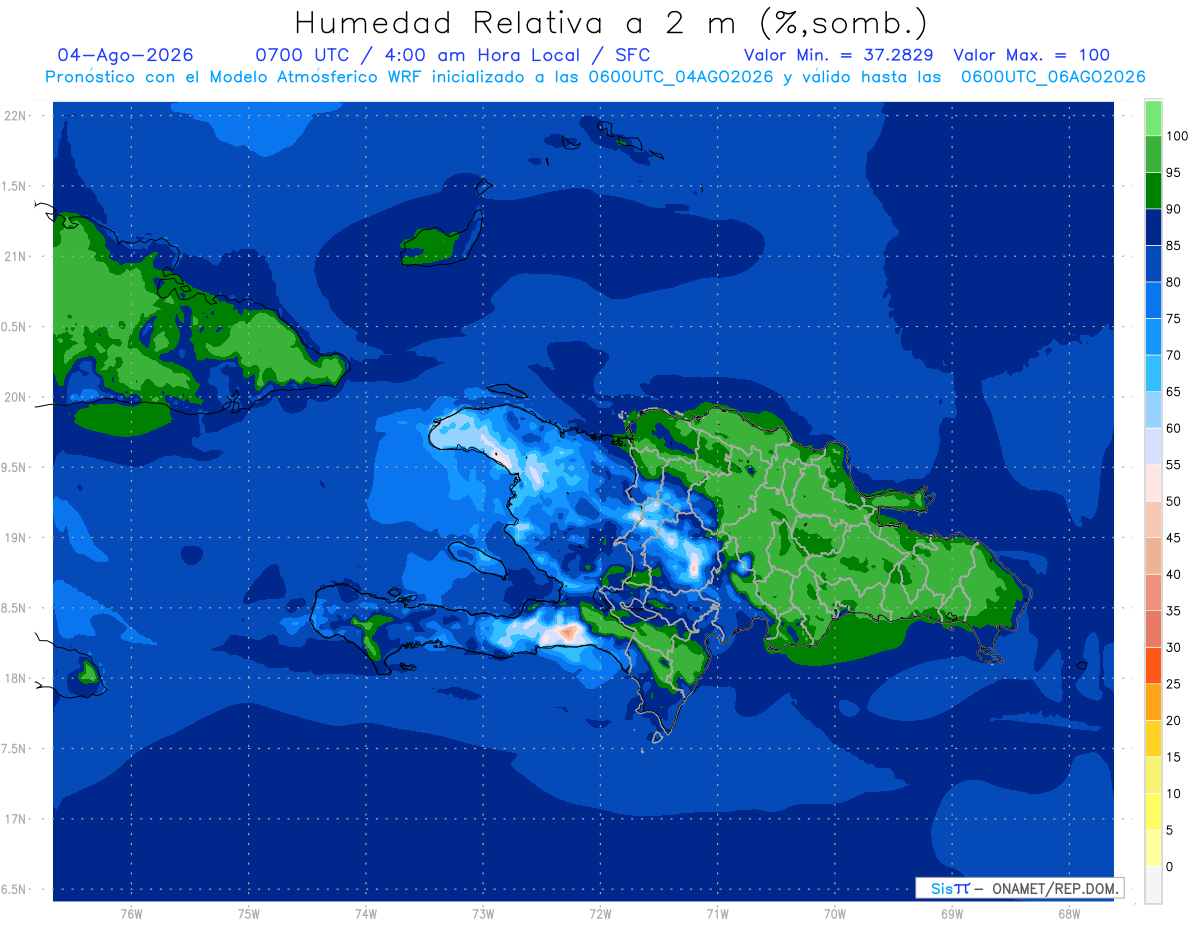The height and width of the screenshot is (927, 1200).
Task: Click the 21N latitude label
Action: (16, 257)
